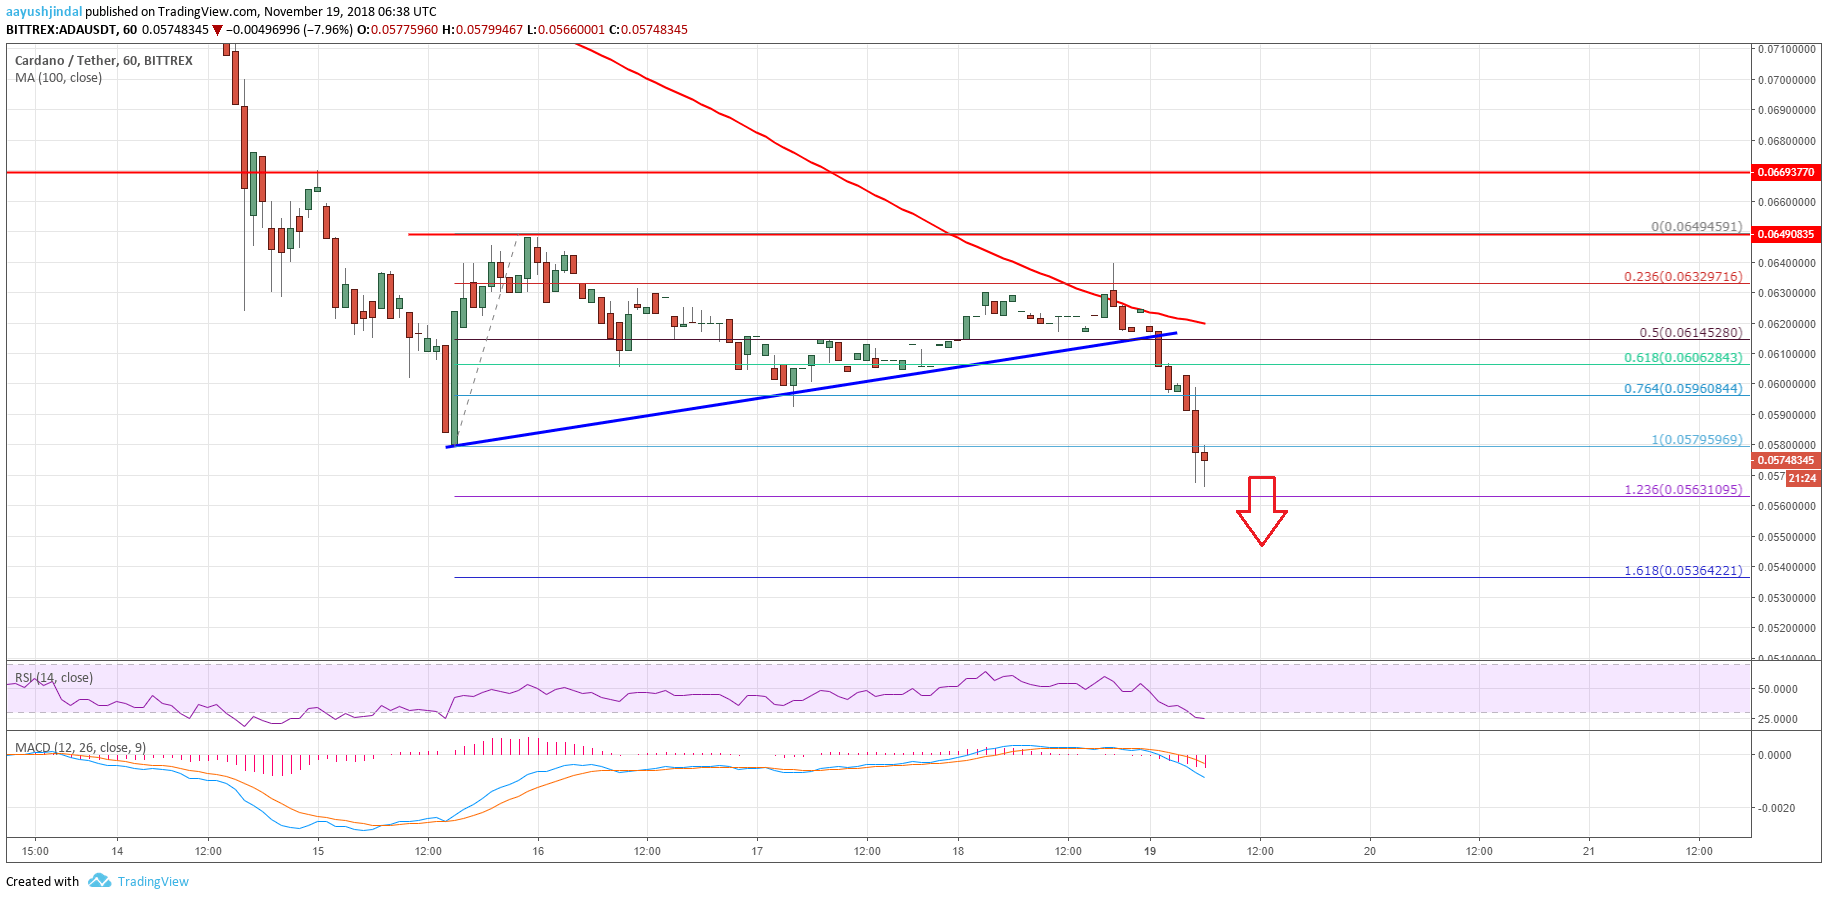This screenshot has height=899, width=1828.
Task: Click the RSI 25.0000 axis value
Action: click(x=1778, y=719)
